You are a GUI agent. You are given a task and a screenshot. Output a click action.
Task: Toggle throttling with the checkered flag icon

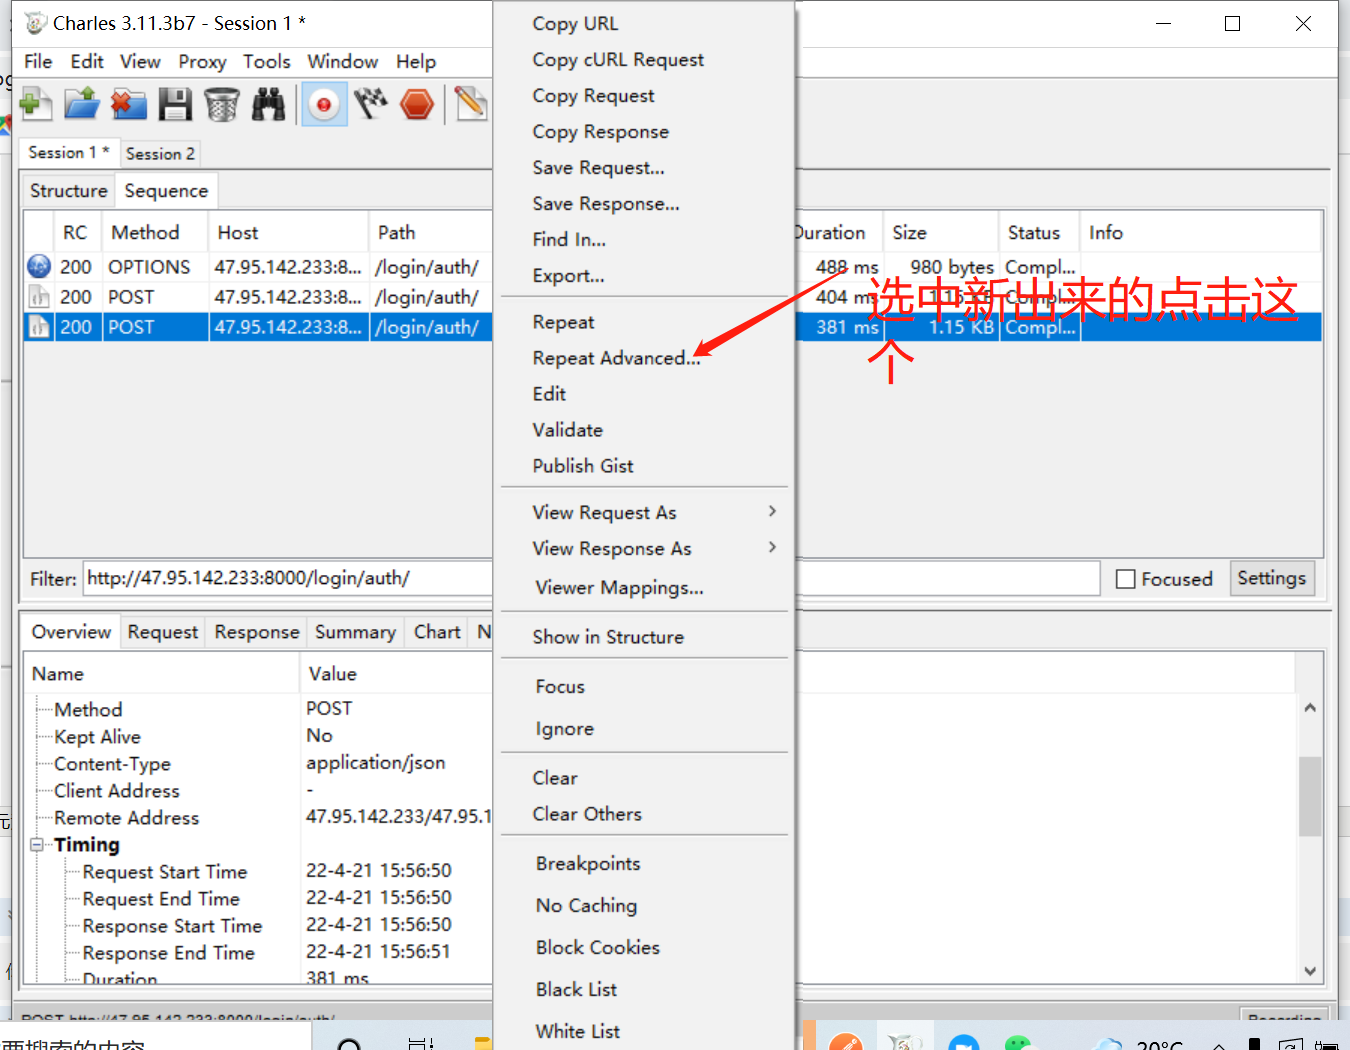tap(370, 104)
